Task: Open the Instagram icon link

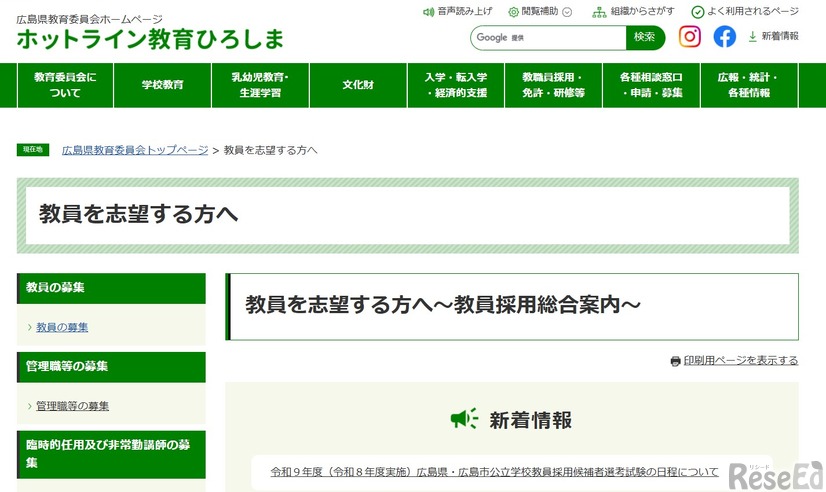Action: click(x=690, y=37)
